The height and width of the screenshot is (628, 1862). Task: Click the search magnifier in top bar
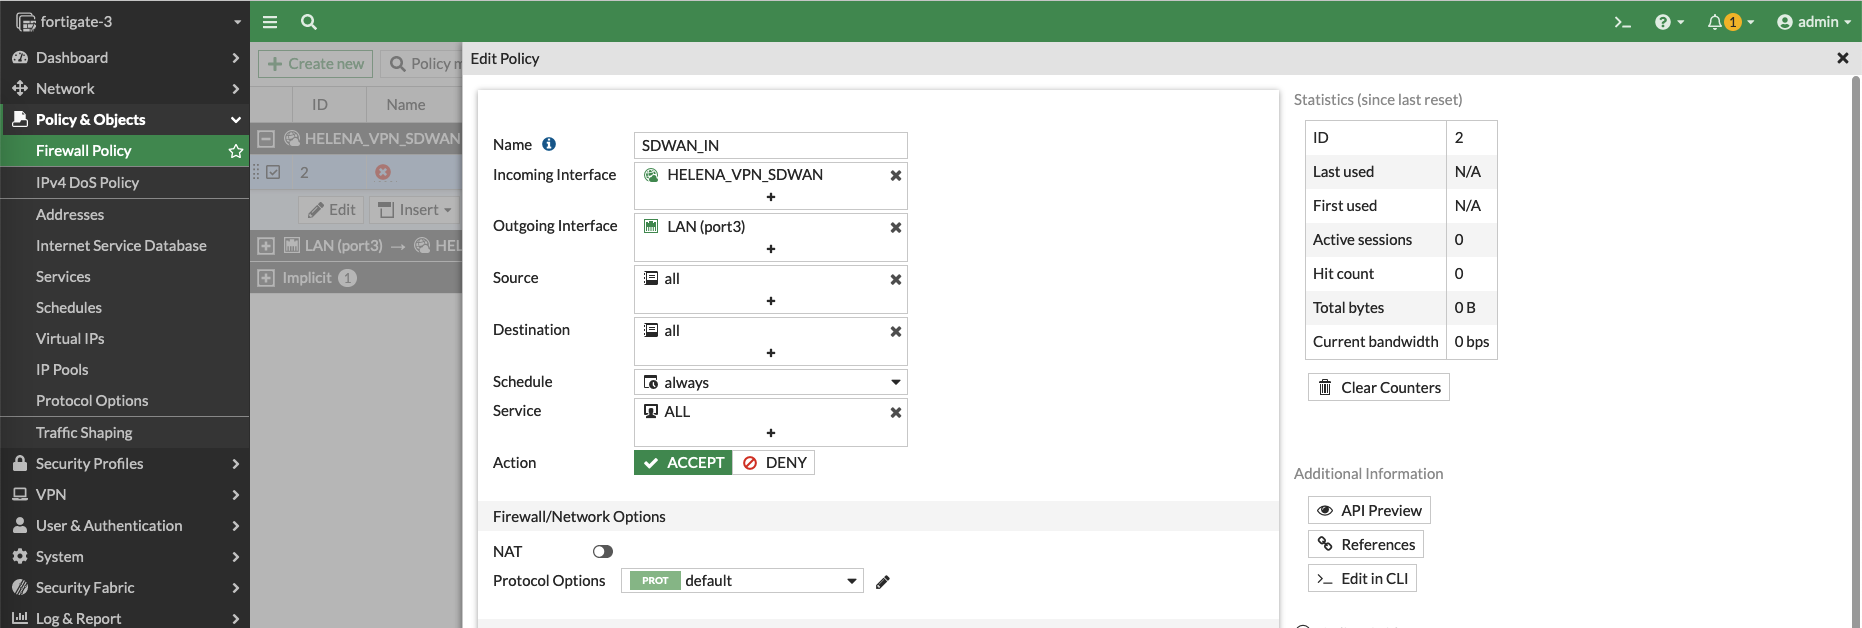click(309, 22)
